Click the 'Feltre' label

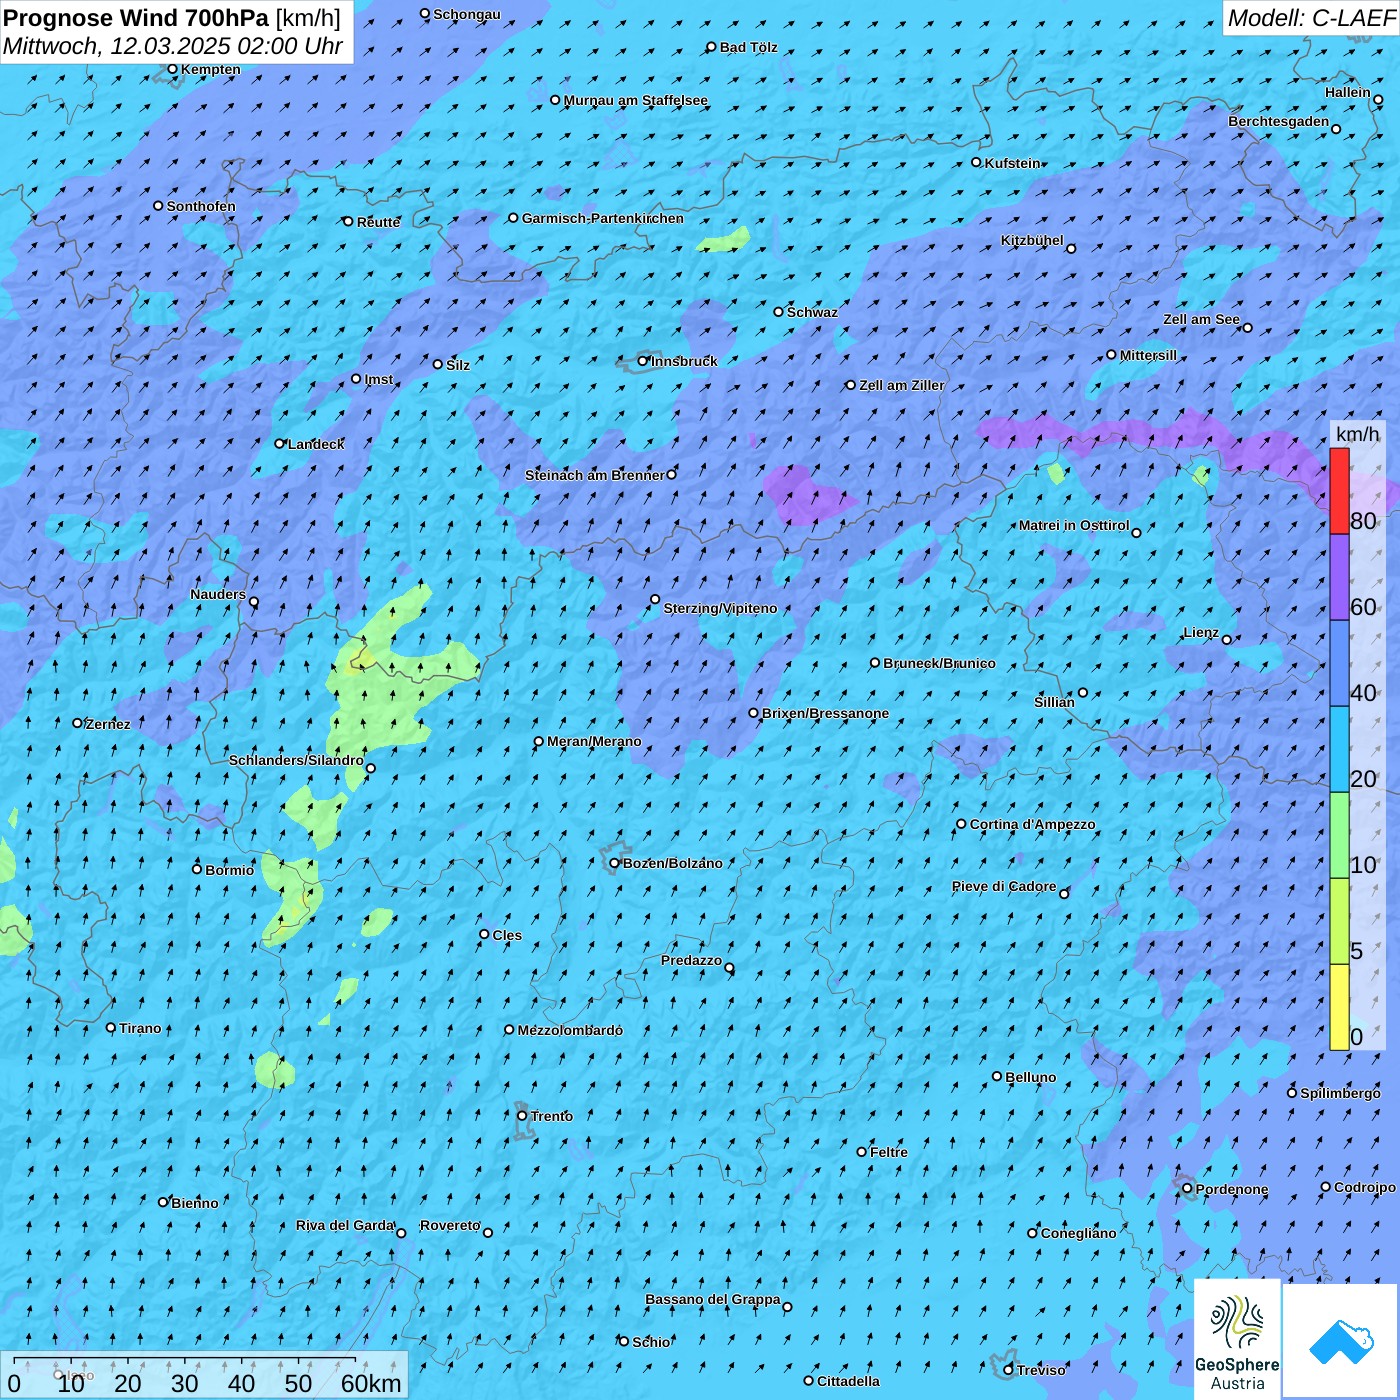[x=889, y=1152]
